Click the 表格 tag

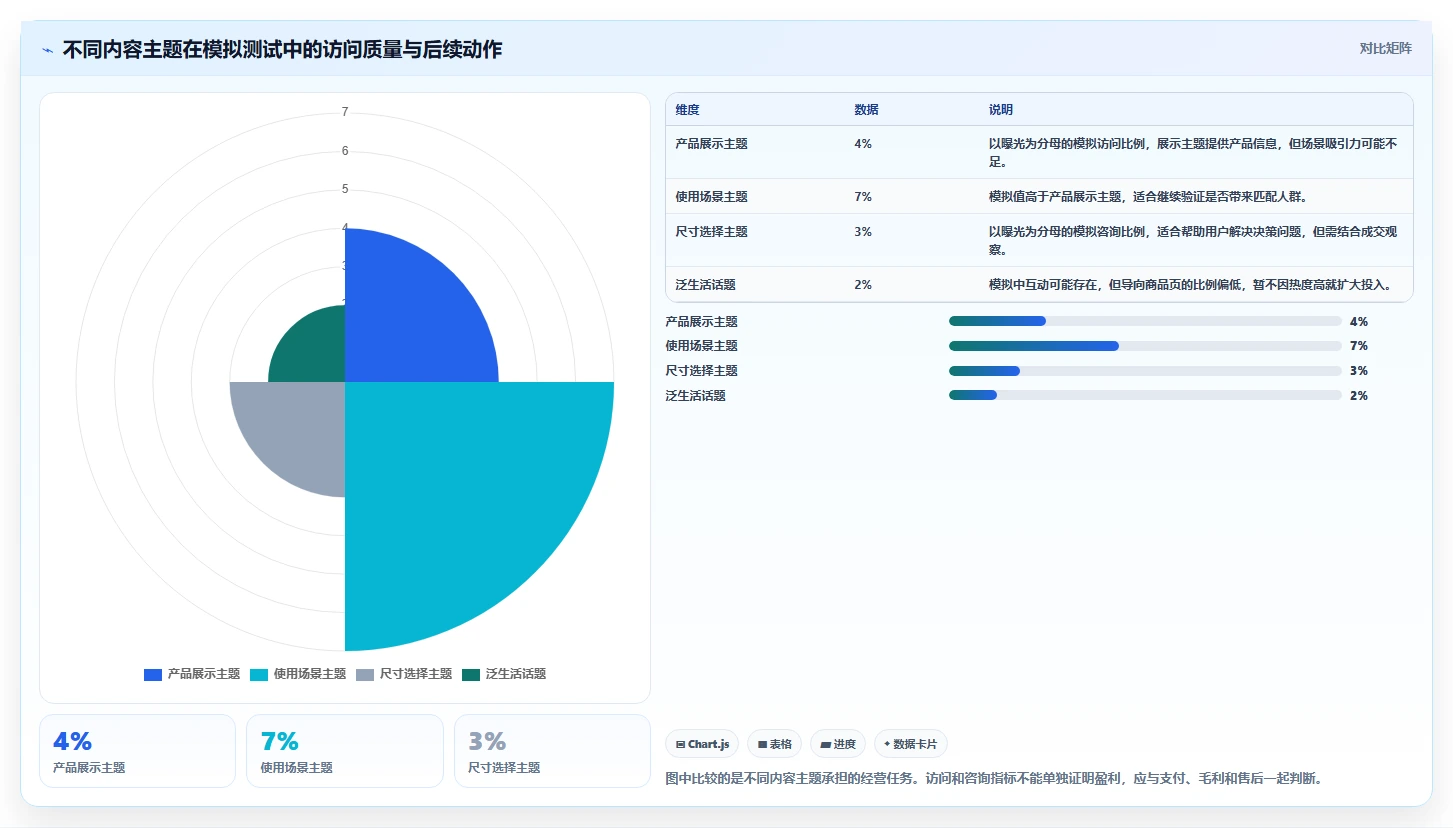[x=774, y=744]
